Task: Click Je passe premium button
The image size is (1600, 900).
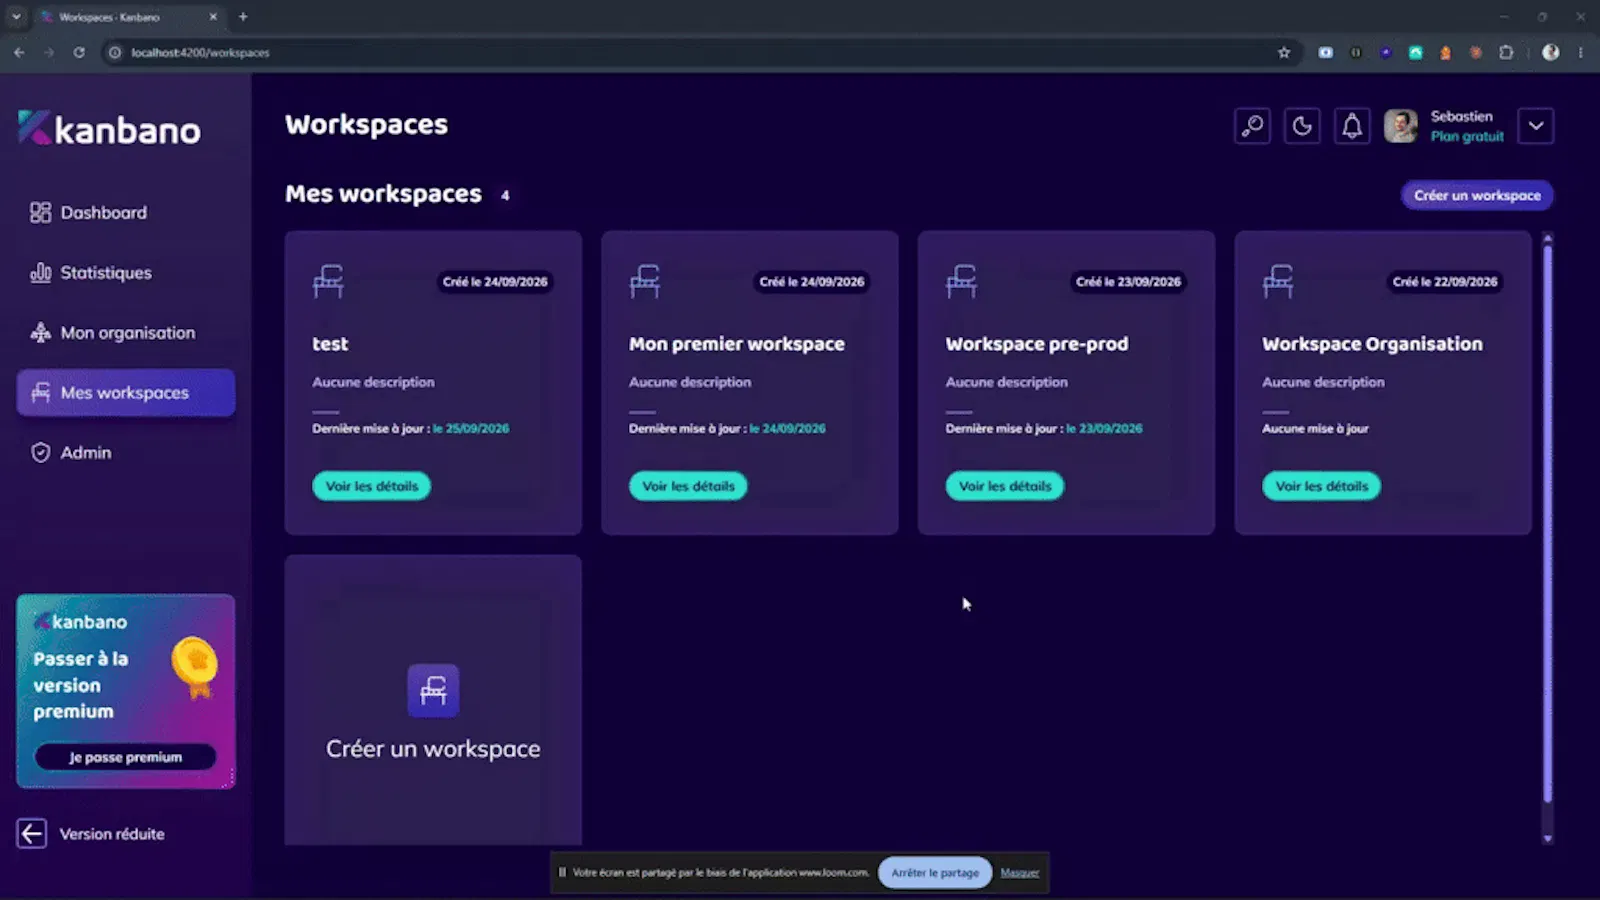Action: [x=125, y=757]
